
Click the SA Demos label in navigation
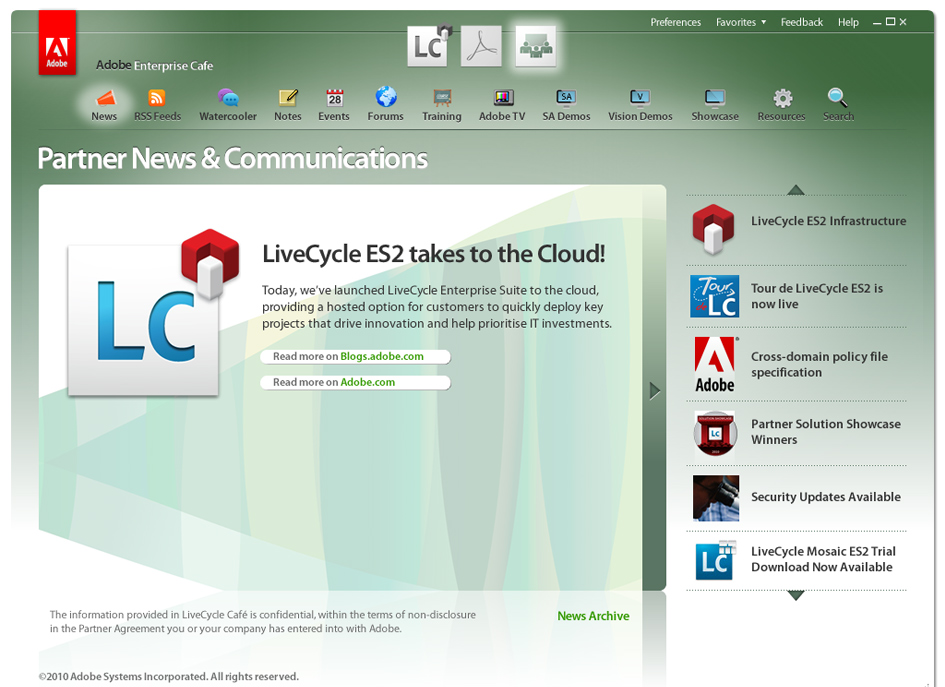(566, 116)
